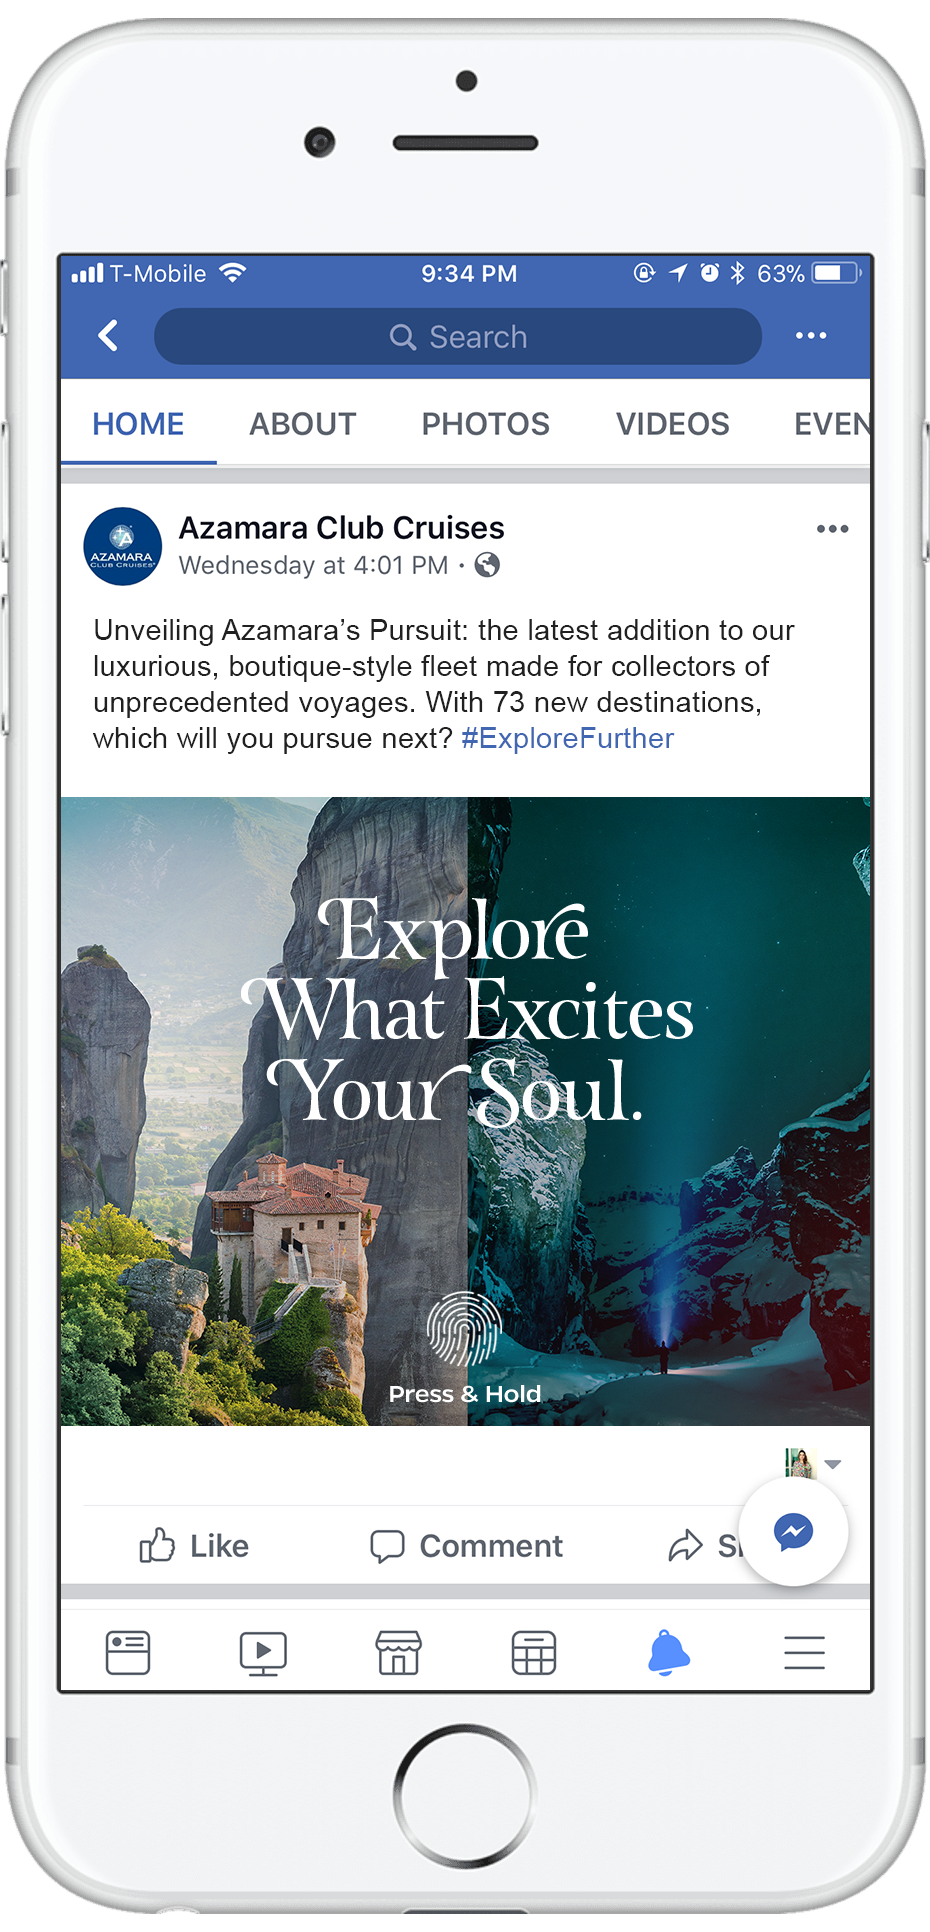Open the calendar grid icon in bottom bar
The height and width of the screenshot is (1932, 930).
(534, 1652)
